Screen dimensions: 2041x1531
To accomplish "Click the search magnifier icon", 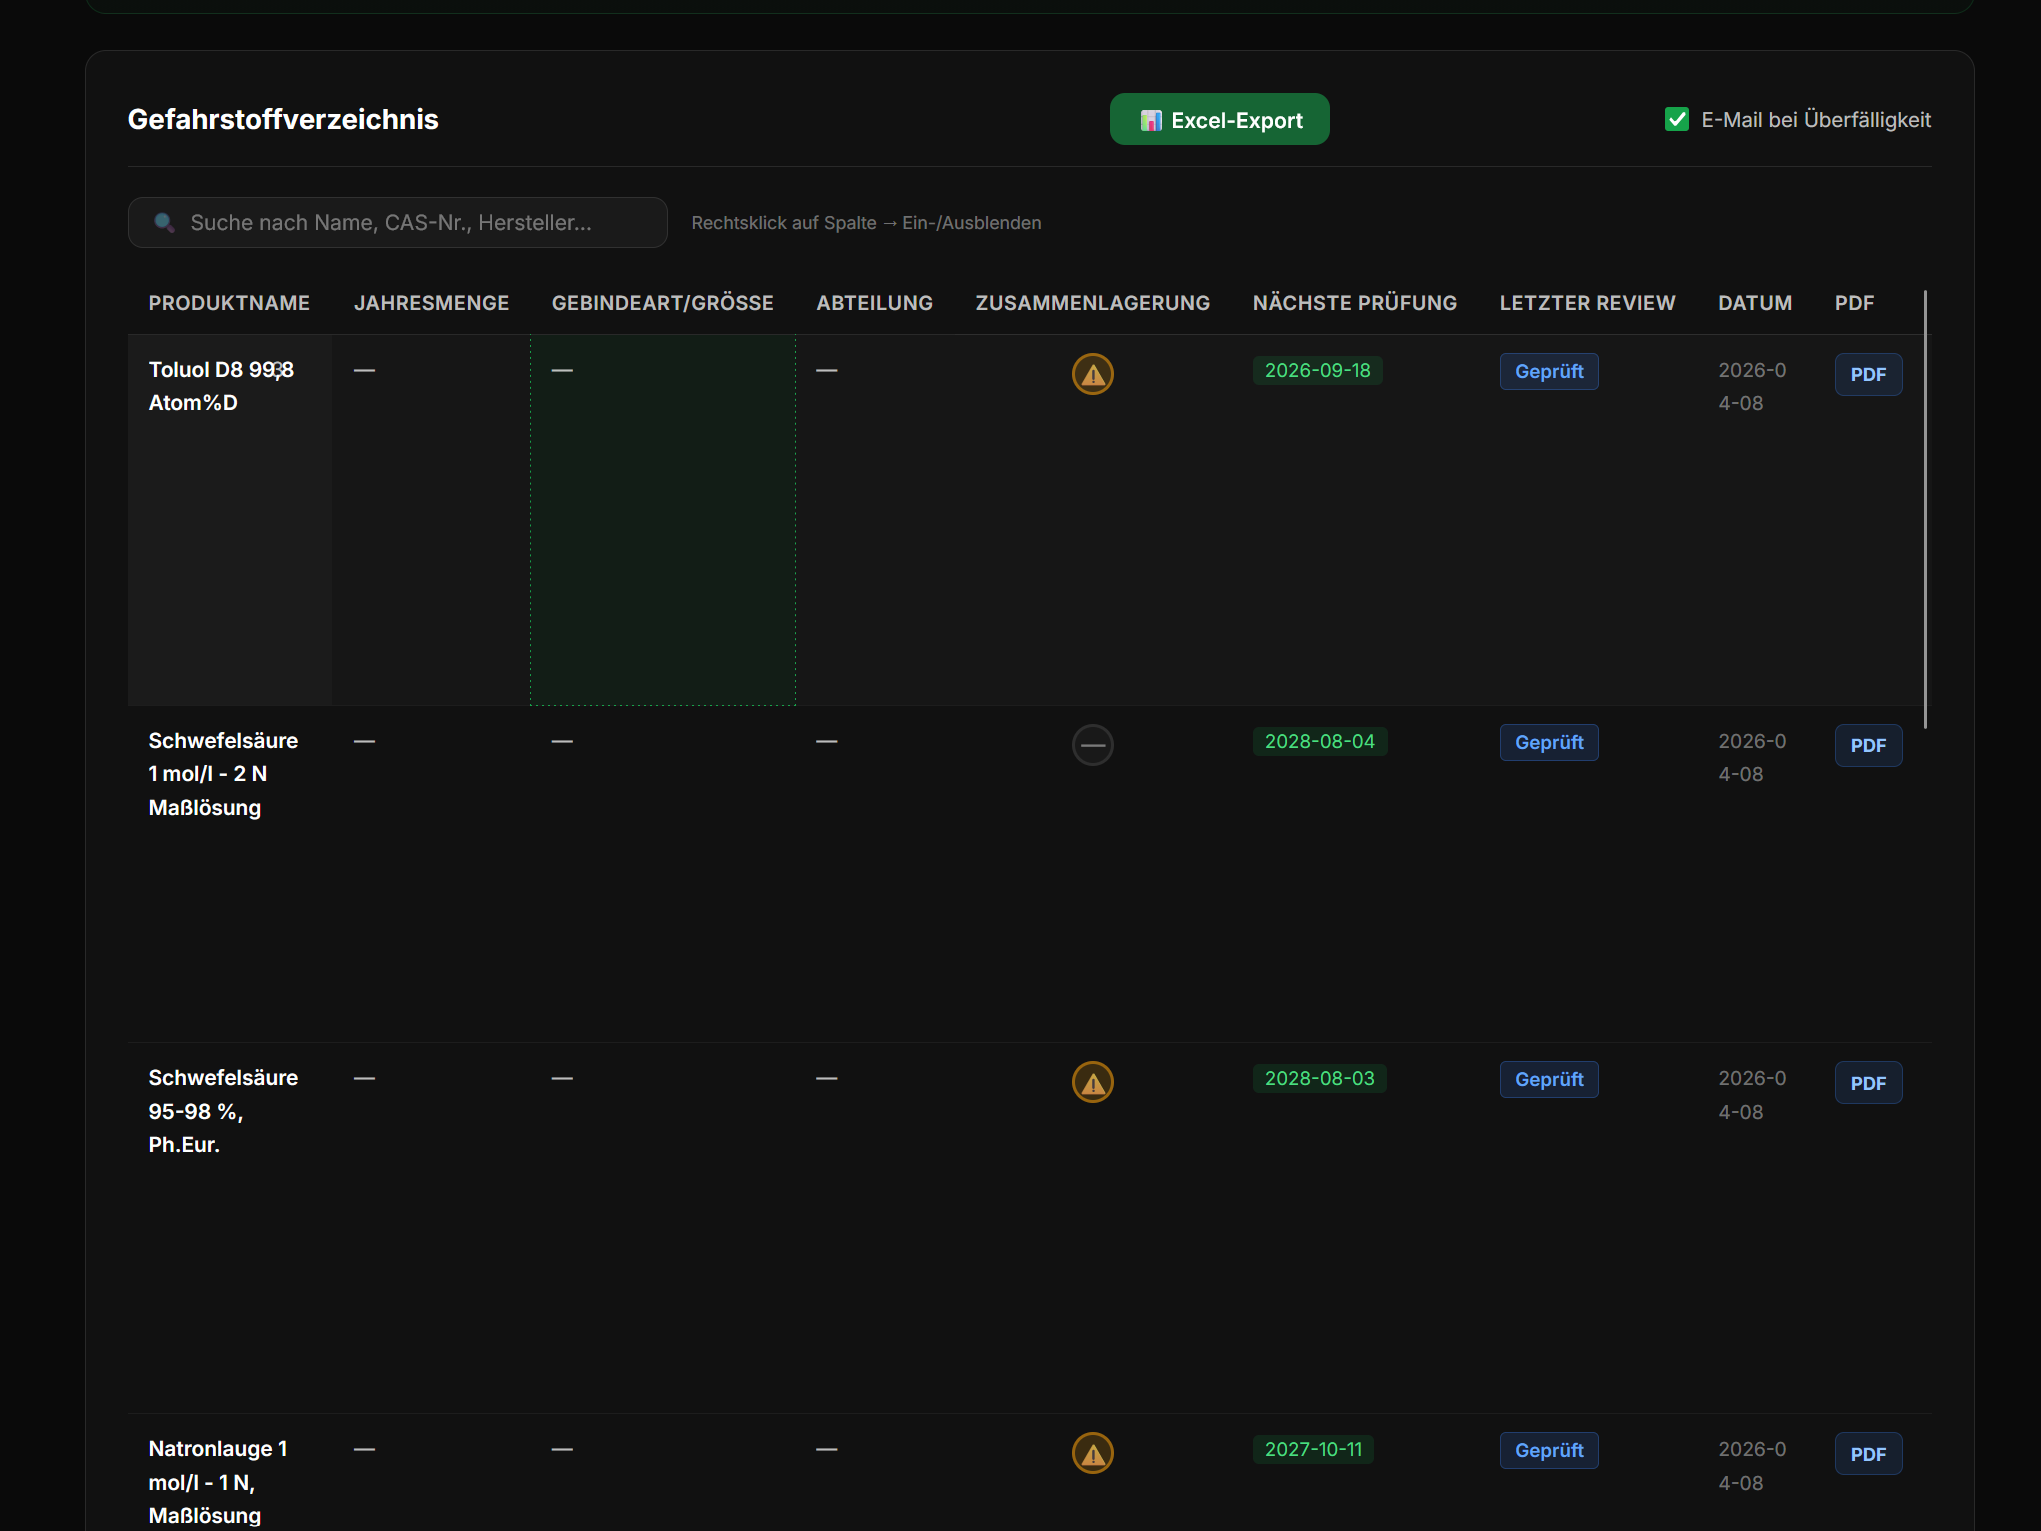I will pyautogui.click(x=165, y=222).
